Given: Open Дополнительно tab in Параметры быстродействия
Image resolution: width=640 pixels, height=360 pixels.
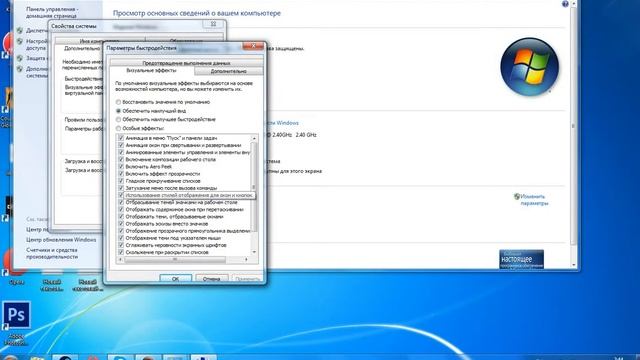Looking at the screenshot, I should coord(229,71).
